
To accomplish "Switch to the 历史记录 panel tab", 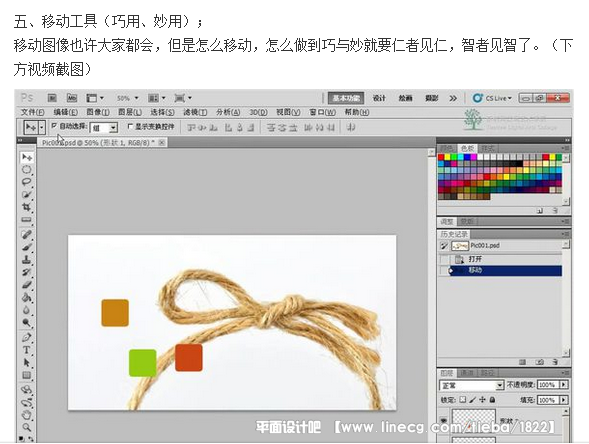I will point(454,234).
